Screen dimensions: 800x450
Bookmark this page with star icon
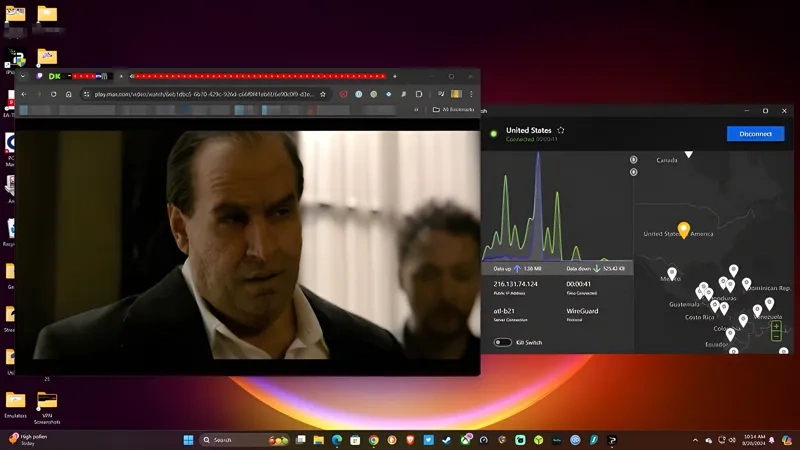click(x=324, y=94)
